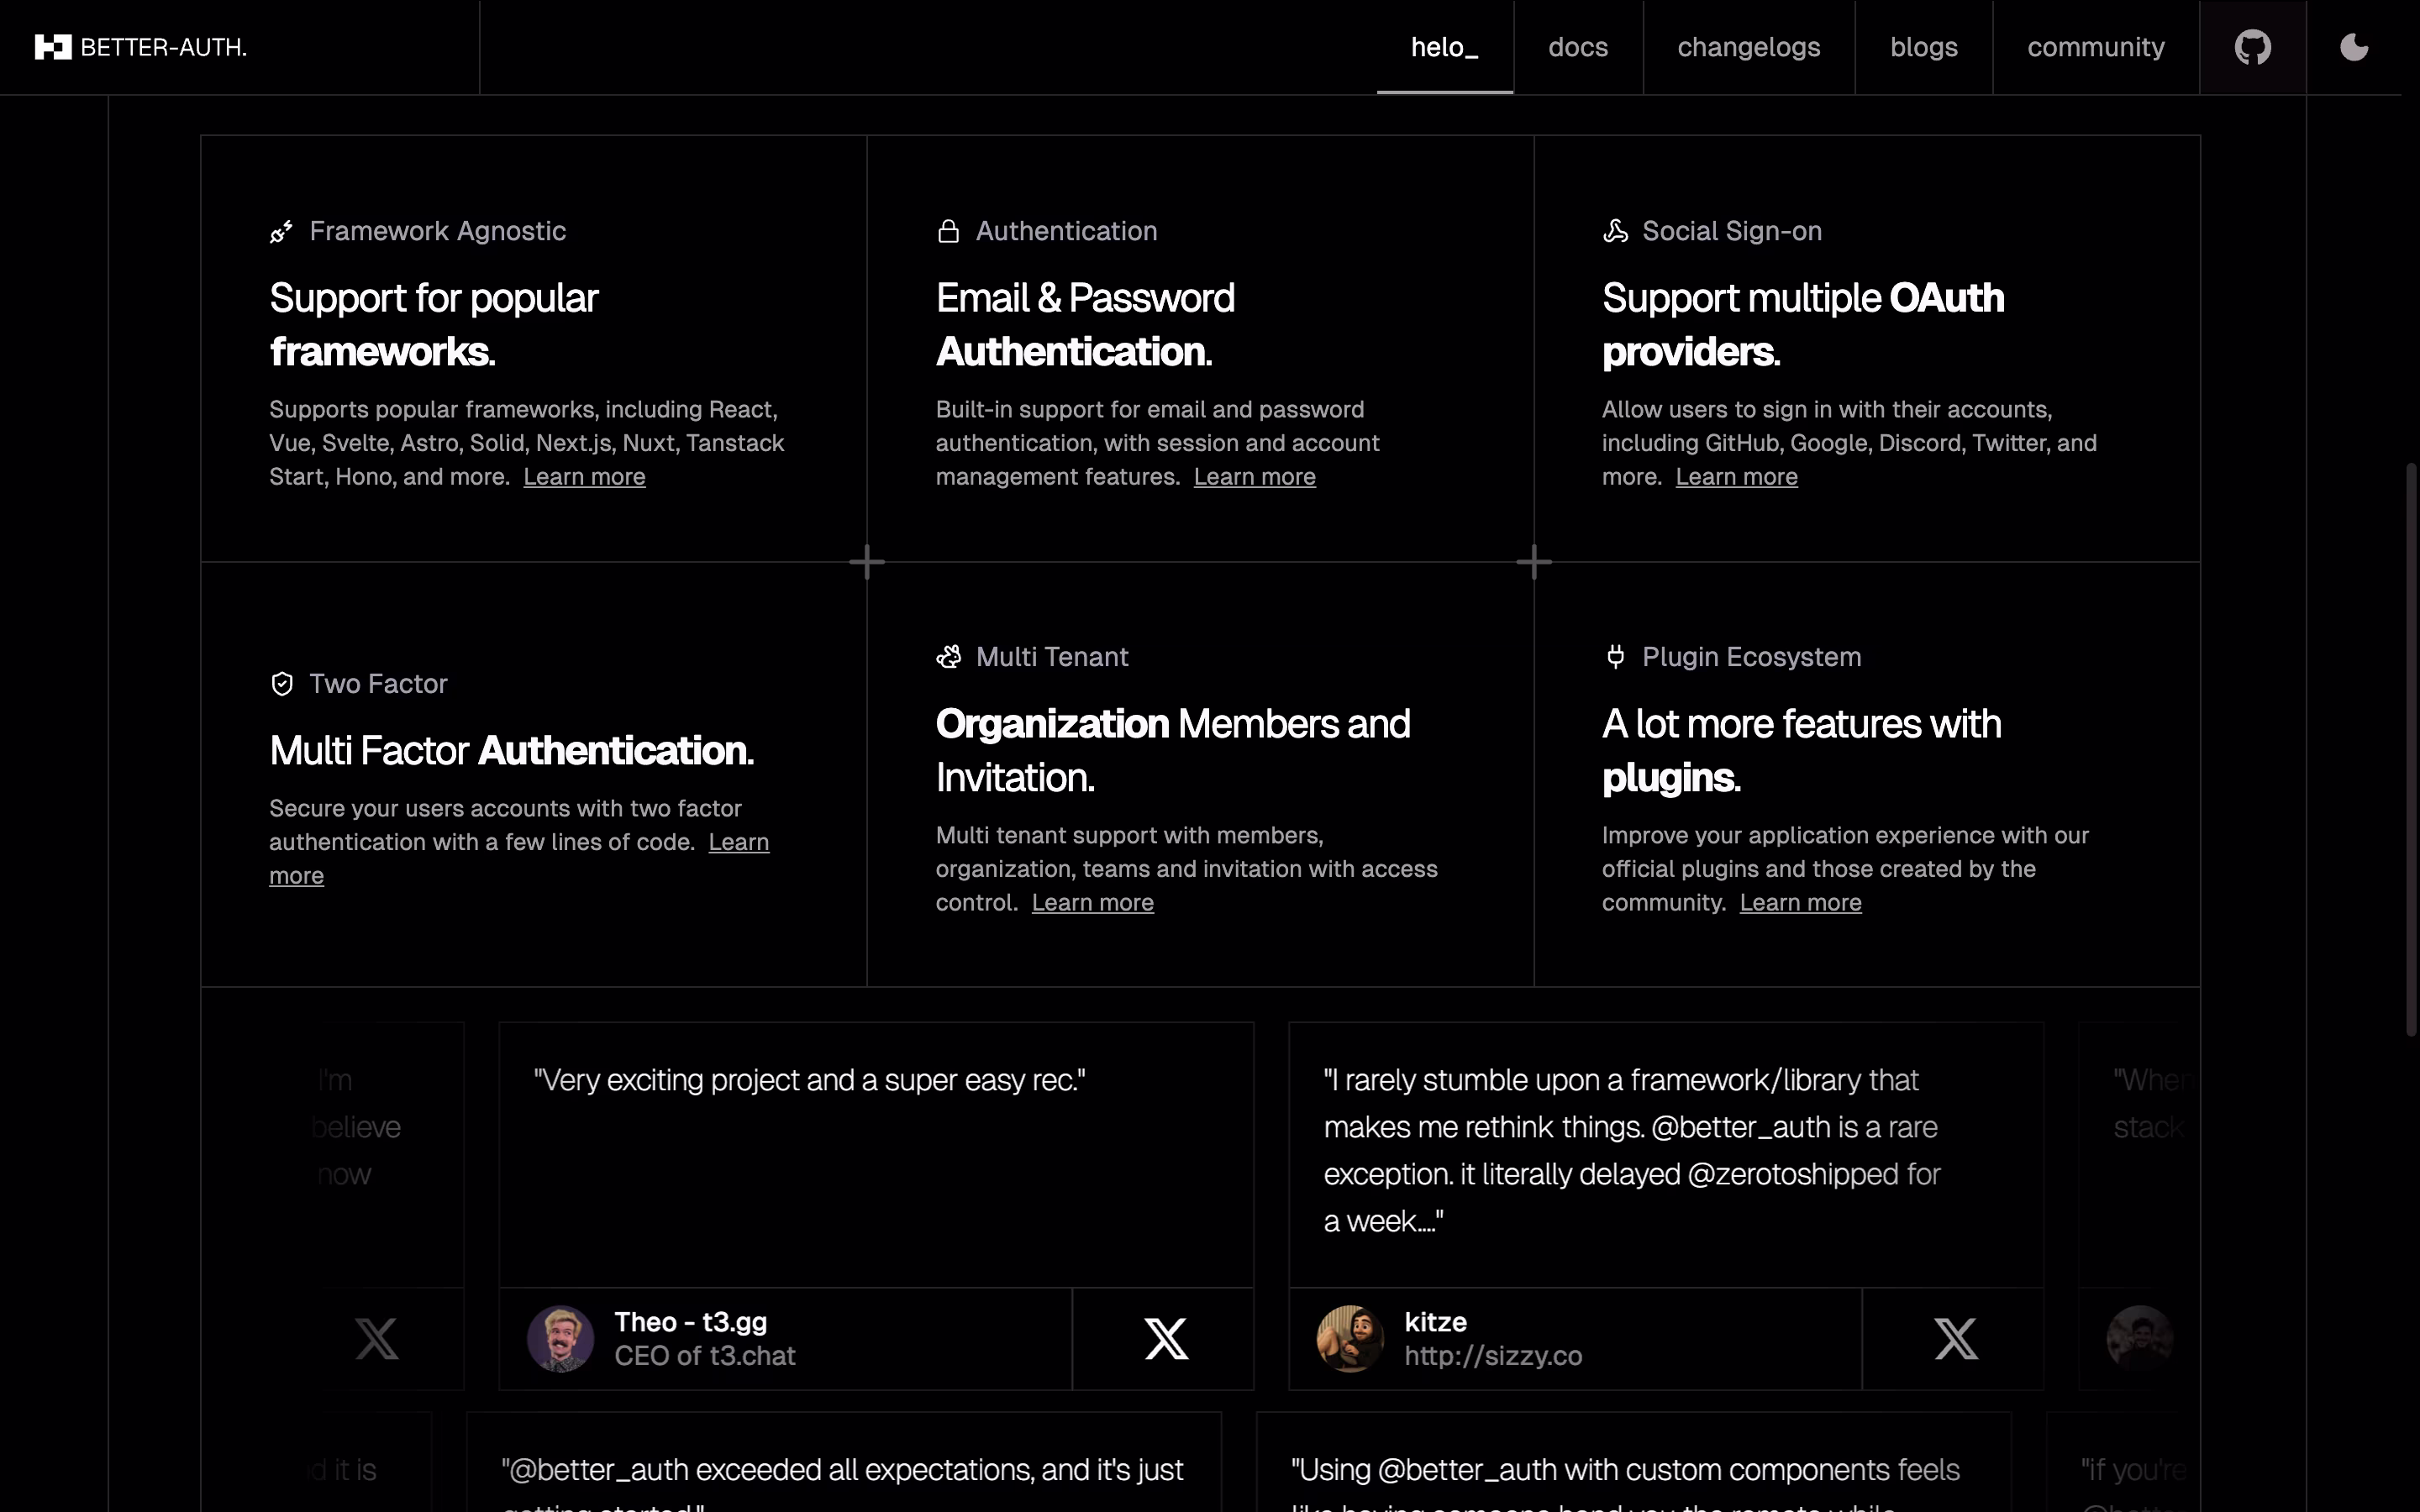This screenshot has width=2420, height=1512.
Task: Click Theo's avatar picture
Action: (560, 1338)
